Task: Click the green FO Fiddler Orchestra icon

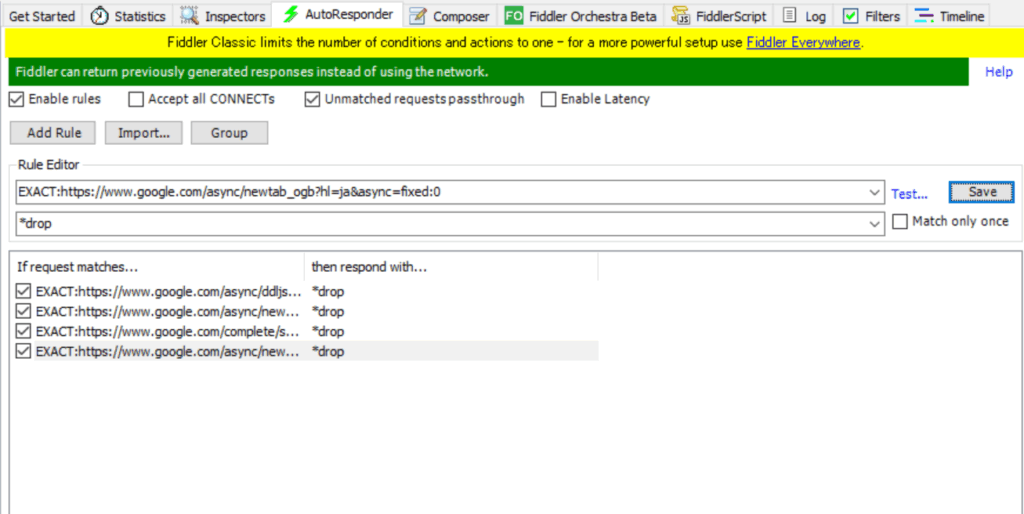Action: [x=514, y=16]
